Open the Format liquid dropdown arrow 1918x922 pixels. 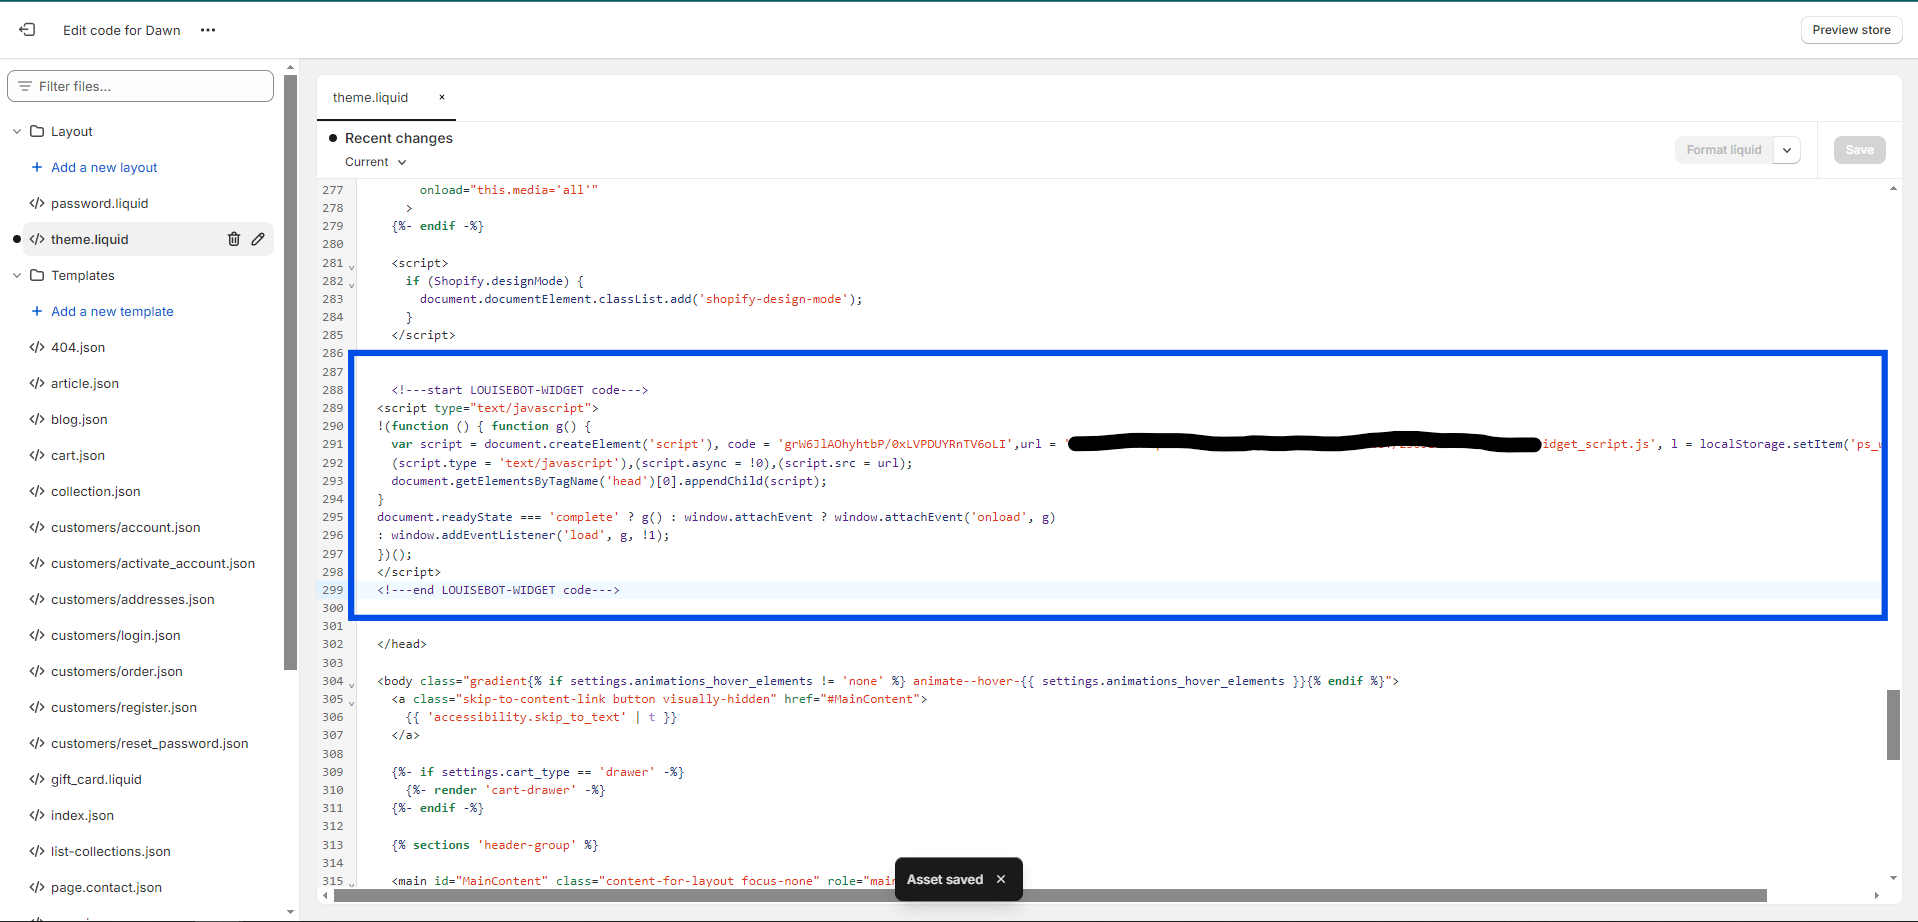tap(1787, 150)
